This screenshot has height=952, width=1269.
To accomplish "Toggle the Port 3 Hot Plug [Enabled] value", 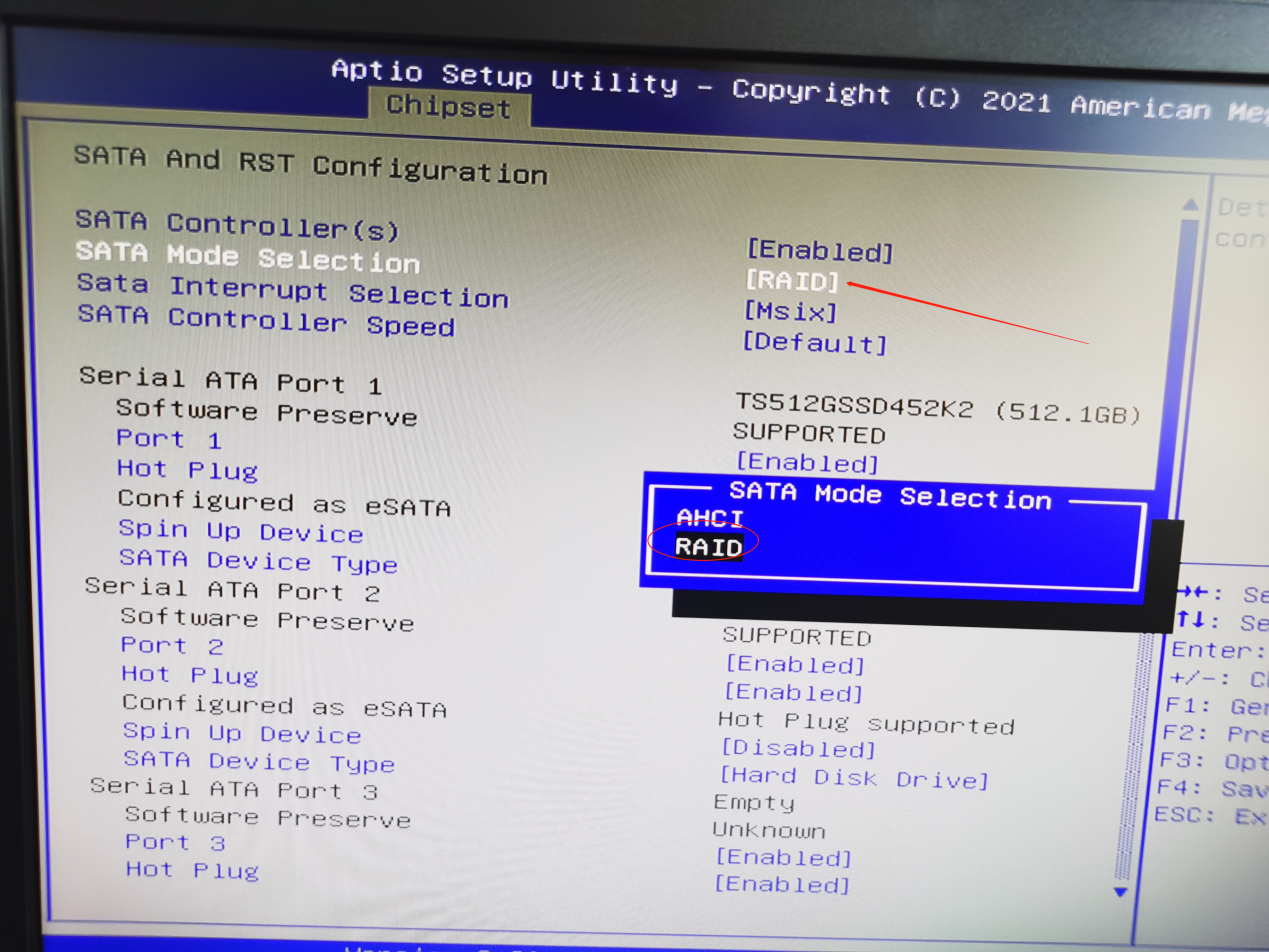I will click(x=783, y=884).
